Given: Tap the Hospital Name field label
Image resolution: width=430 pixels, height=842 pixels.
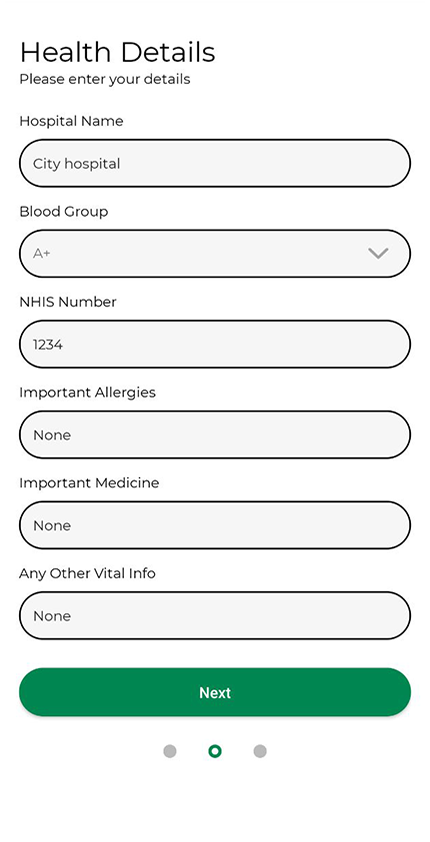Looking at the screenshot, I should pos(71,121).
